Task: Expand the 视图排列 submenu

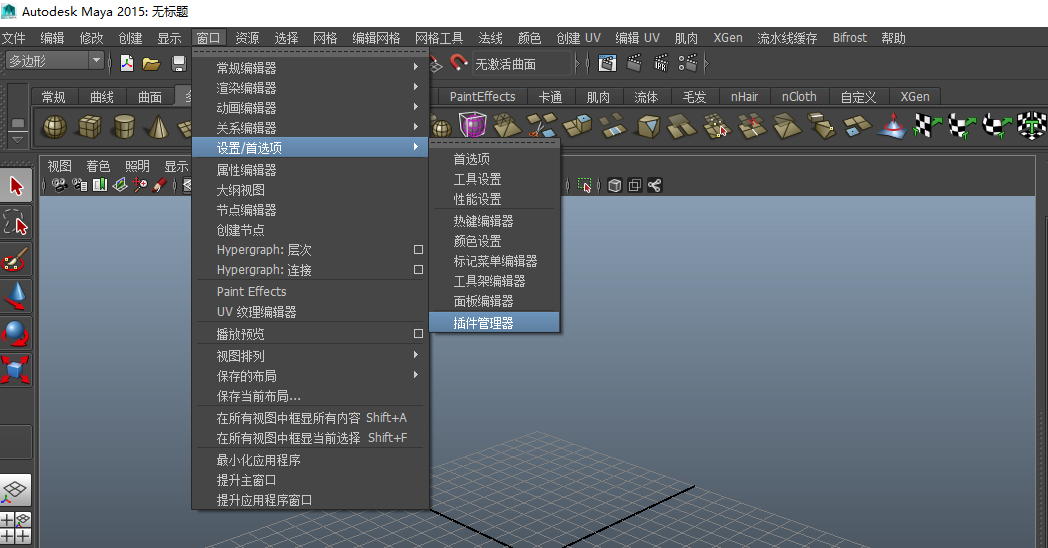Action: point(310,356)
